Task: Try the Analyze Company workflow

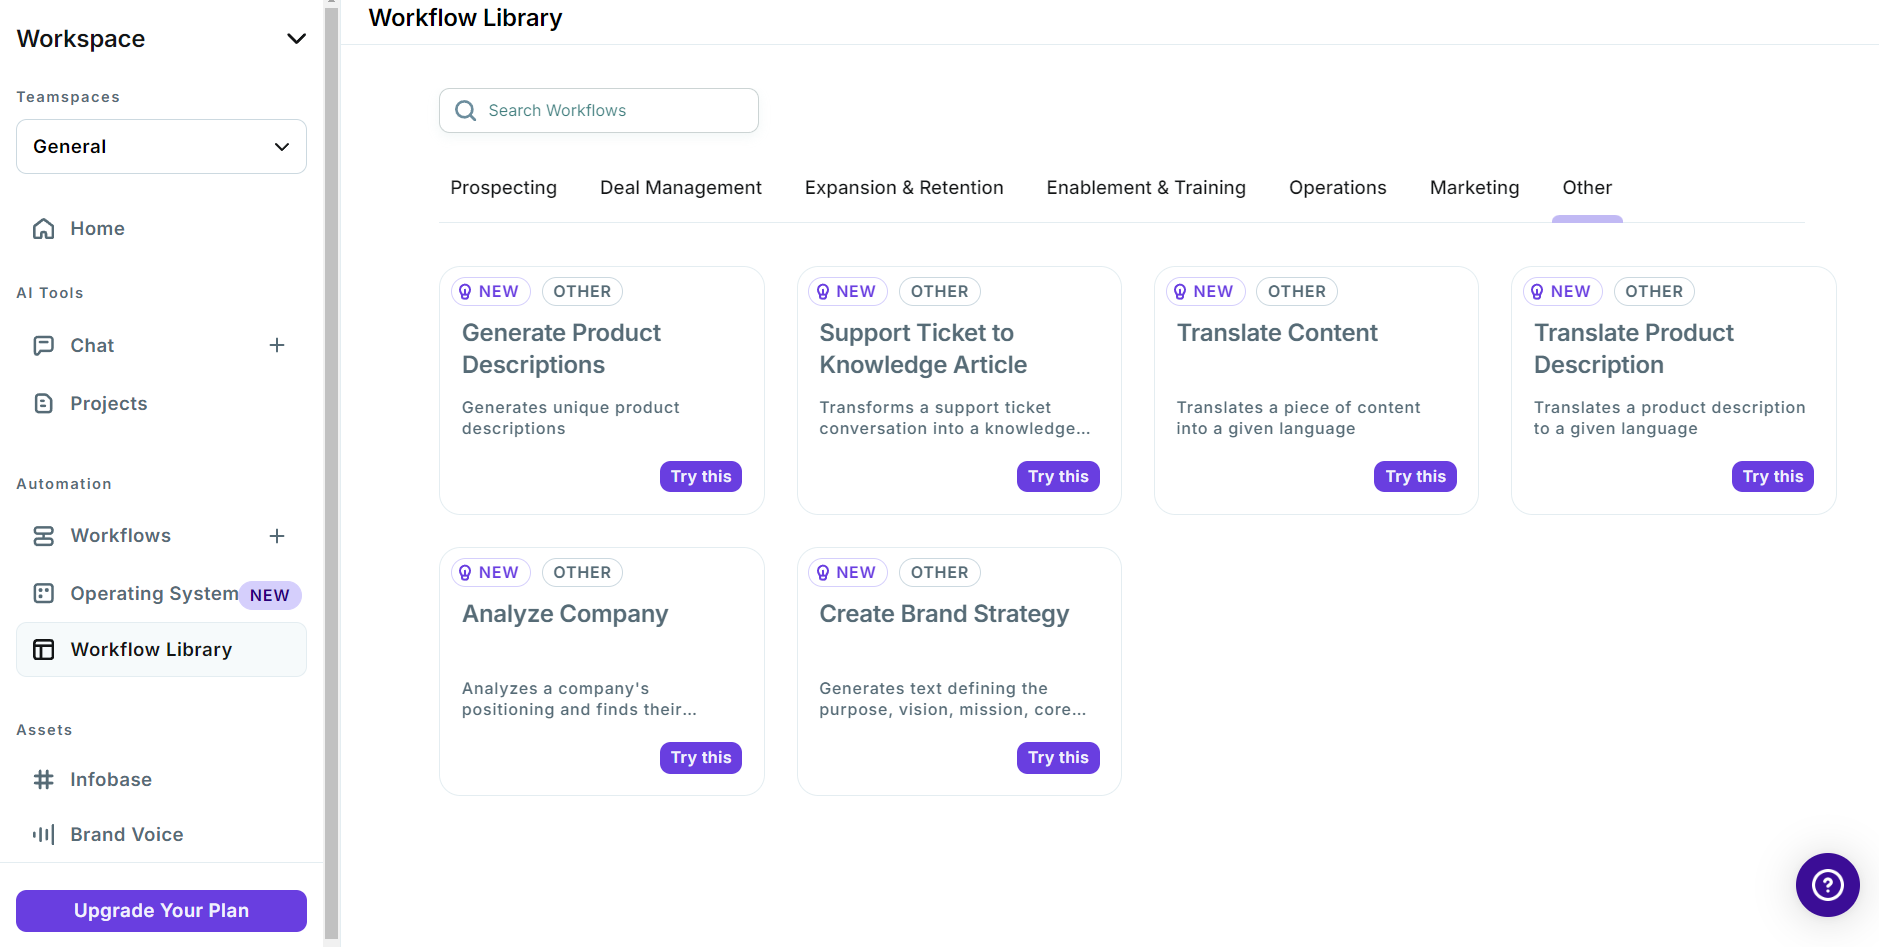Action: point(700,757)
